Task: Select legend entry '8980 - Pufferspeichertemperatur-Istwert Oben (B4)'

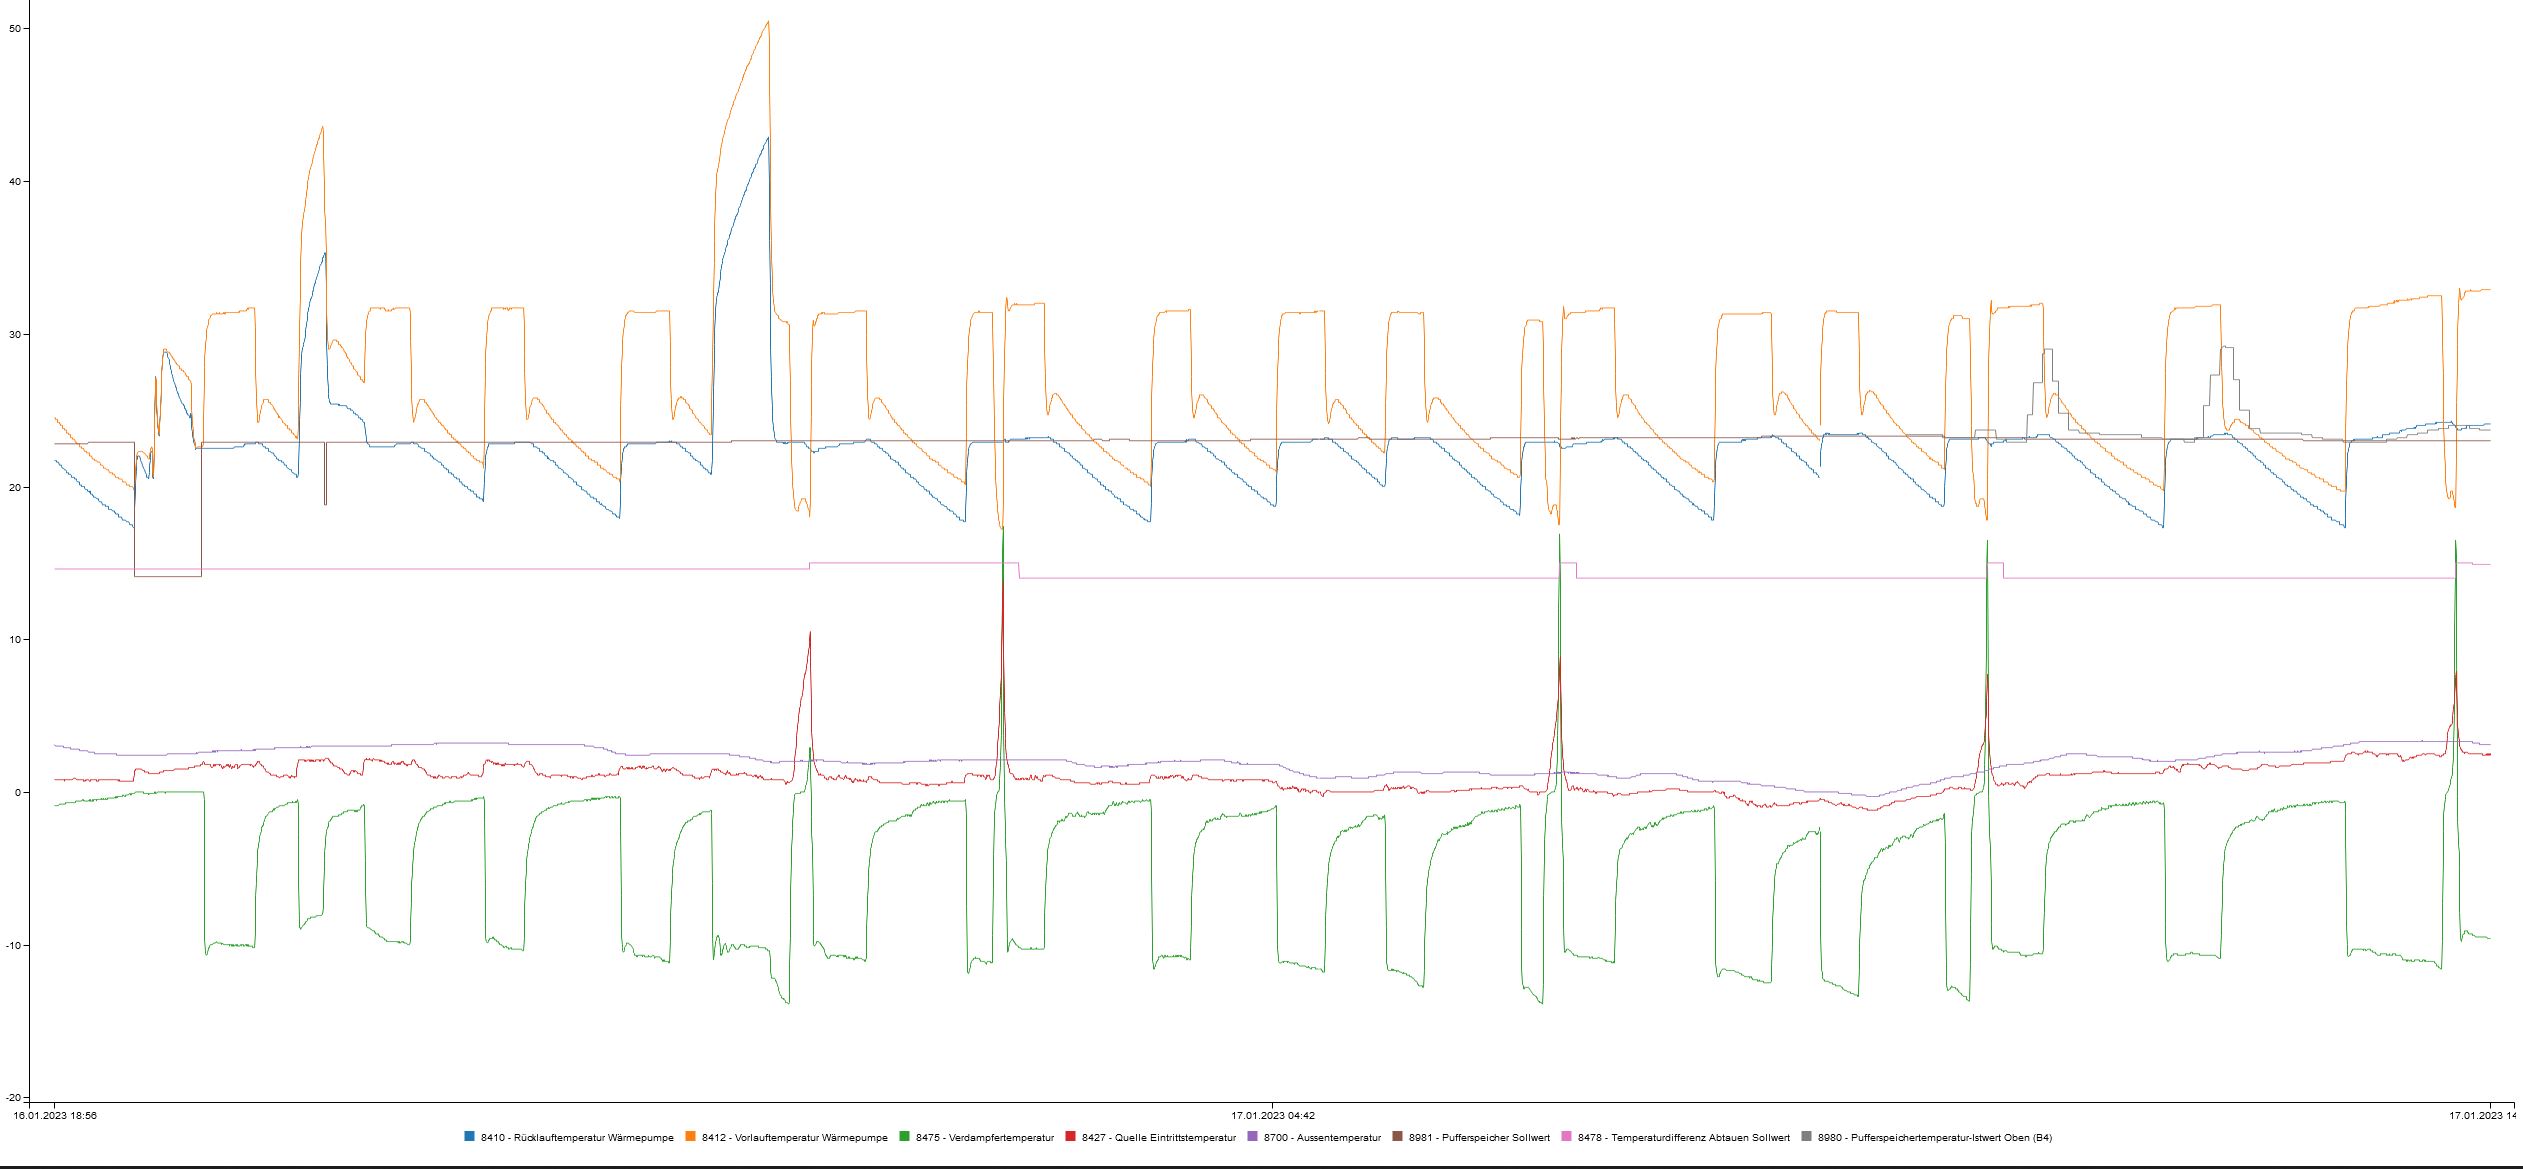Action: [1935, 1138]
